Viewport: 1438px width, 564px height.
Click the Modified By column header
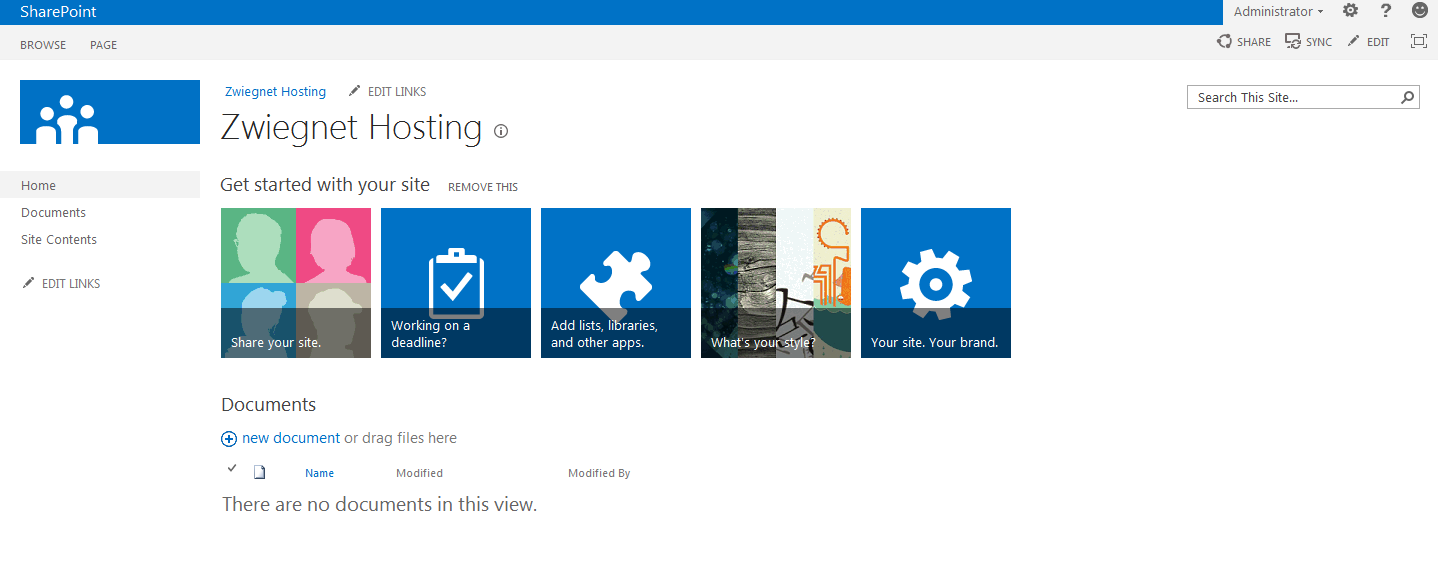tap(599, 473)
